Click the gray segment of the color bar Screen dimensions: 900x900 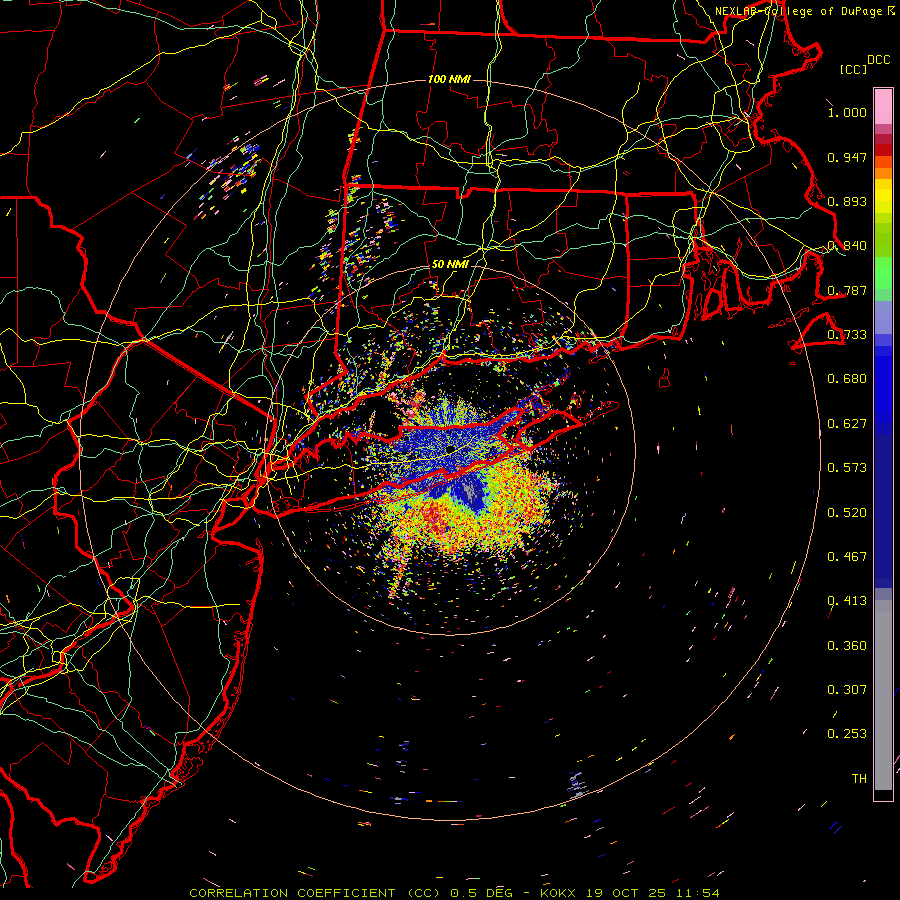[x=883, y=695]
